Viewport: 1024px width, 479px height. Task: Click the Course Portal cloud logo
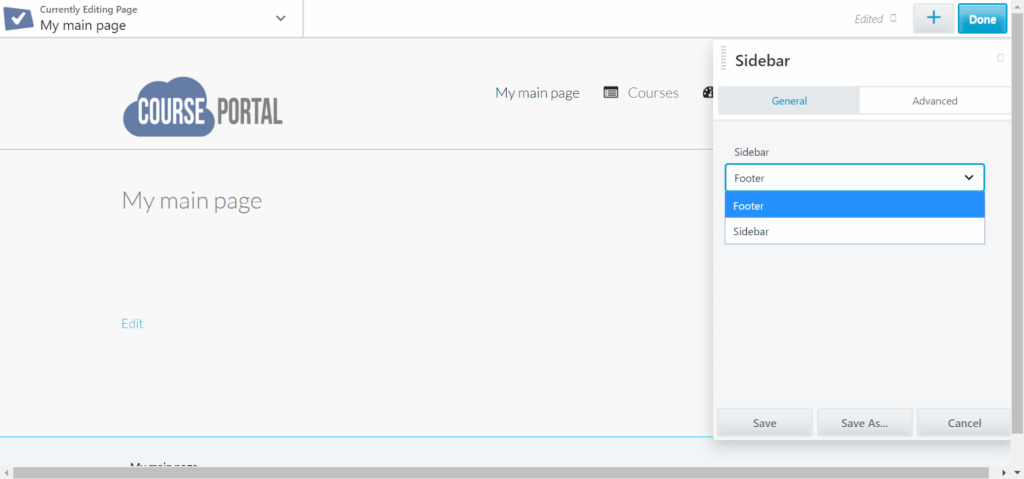203,107
